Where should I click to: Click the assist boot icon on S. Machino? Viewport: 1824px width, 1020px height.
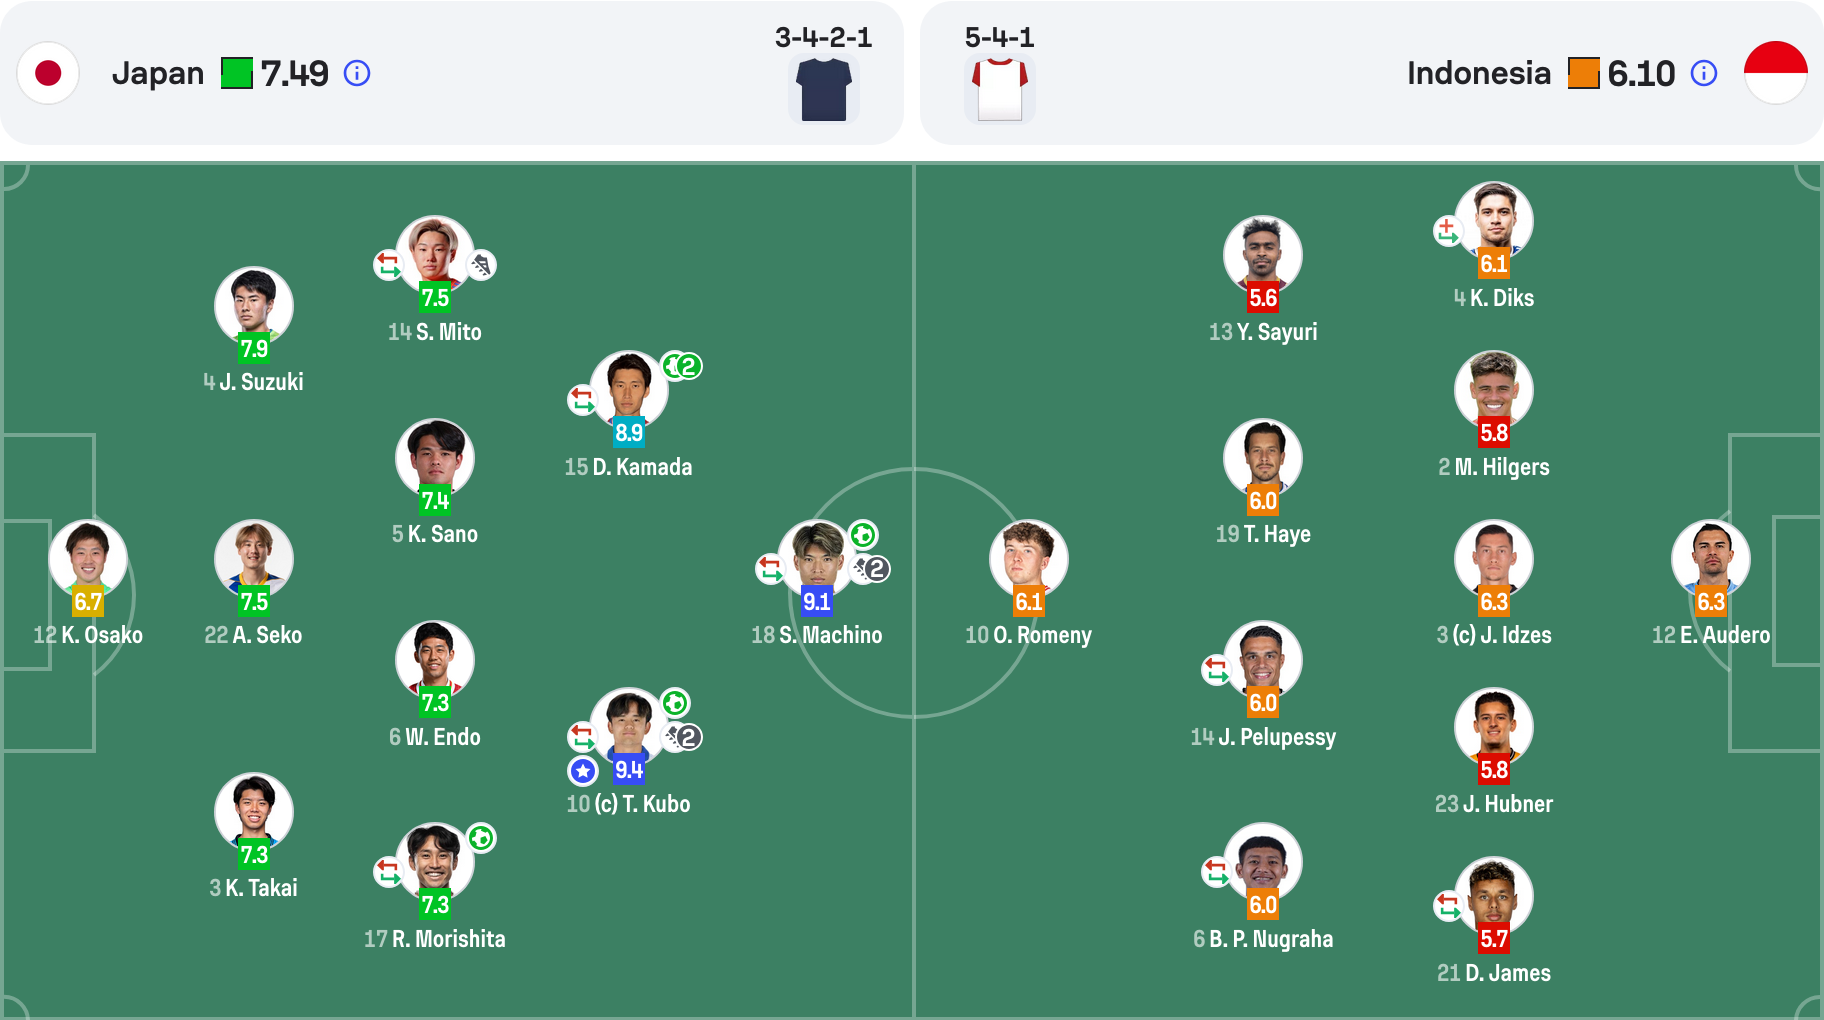pyautogui.click(x=871, y=569)
